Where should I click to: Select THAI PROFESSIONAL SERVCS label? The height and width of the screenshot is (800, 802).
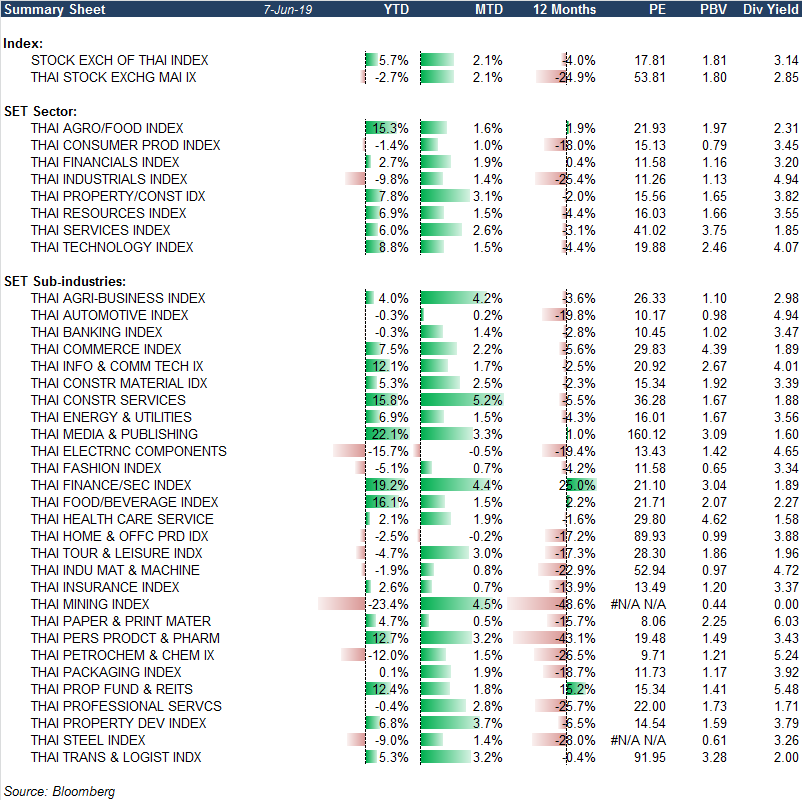pos(126,706)
